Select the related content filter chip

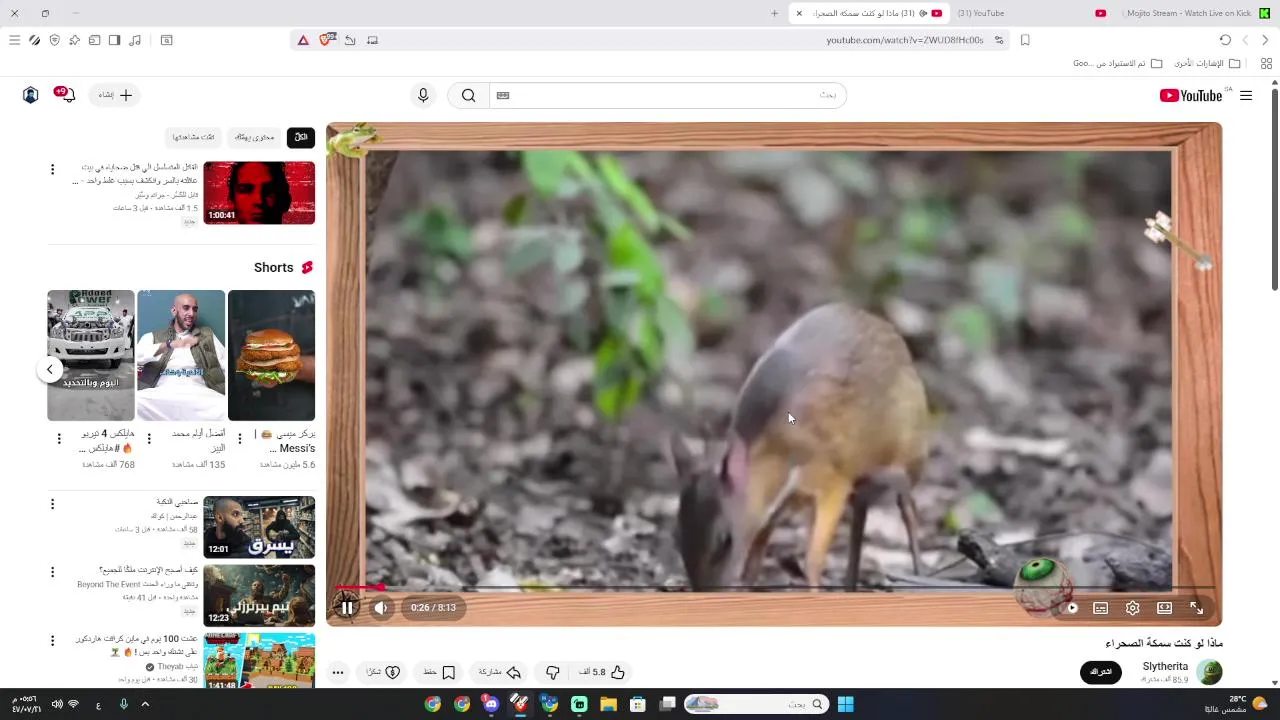click(254, 137)
